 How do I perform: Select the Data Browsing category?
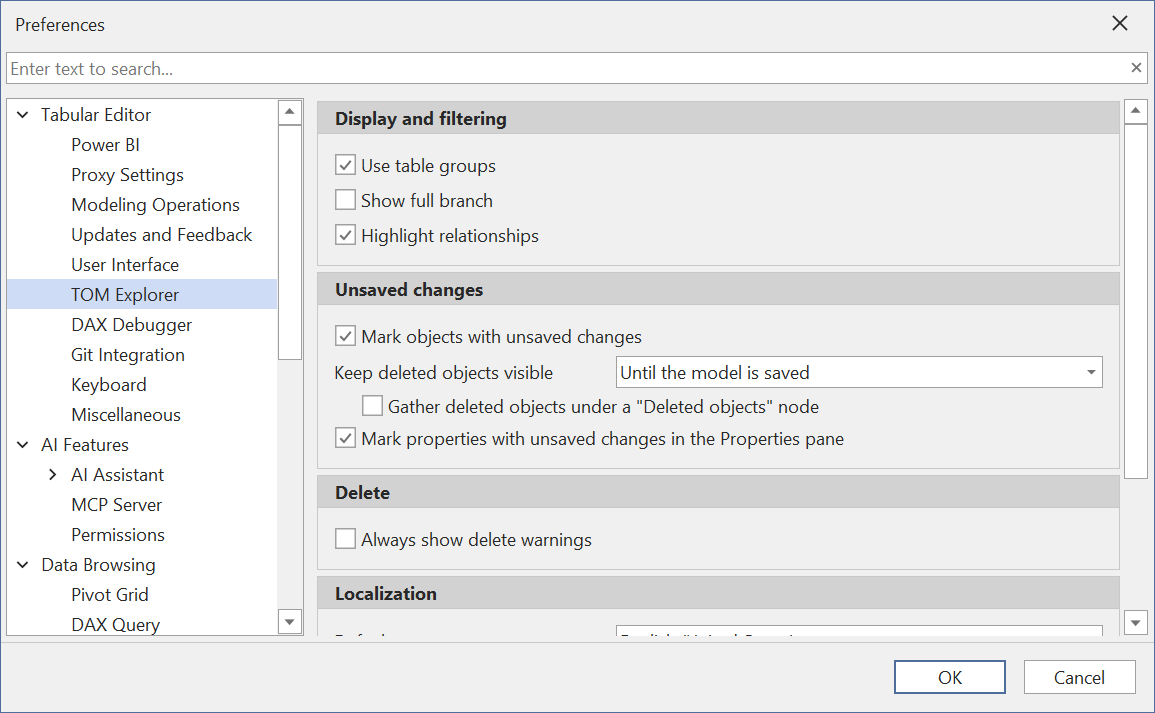(98, 565)
